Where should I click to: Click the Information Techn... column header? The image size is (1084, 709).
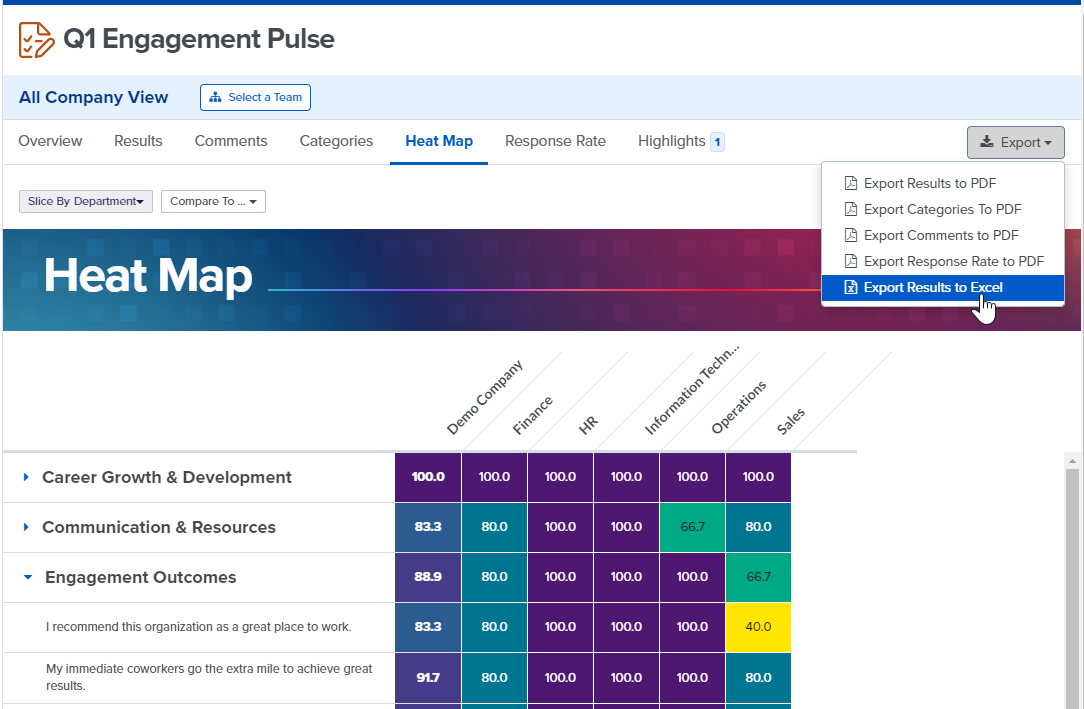(x=691, y=389)
